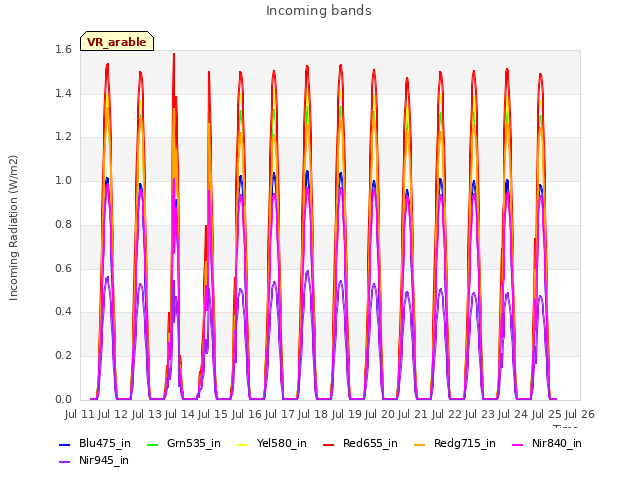Screen dimensions: 640x480
Task: Select the Yel580_in legend label
Action: pos(282,444)
